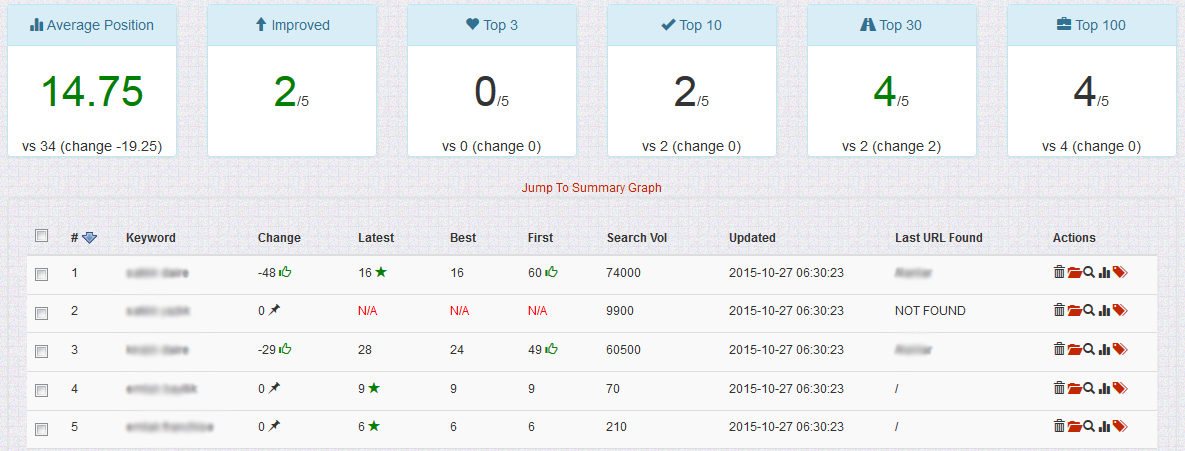Sort table by First column

tap(540, 237)
